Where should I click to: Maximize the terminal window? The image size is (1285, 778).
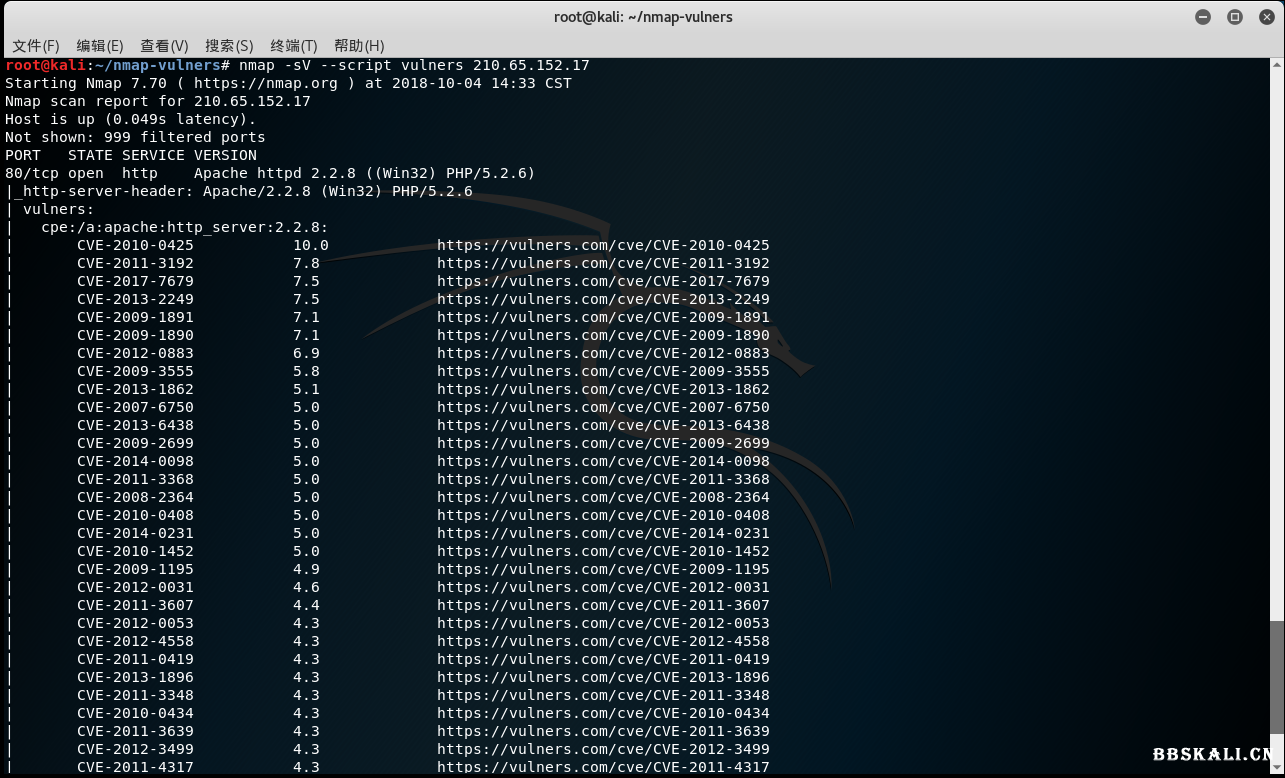pos(1235,17)
